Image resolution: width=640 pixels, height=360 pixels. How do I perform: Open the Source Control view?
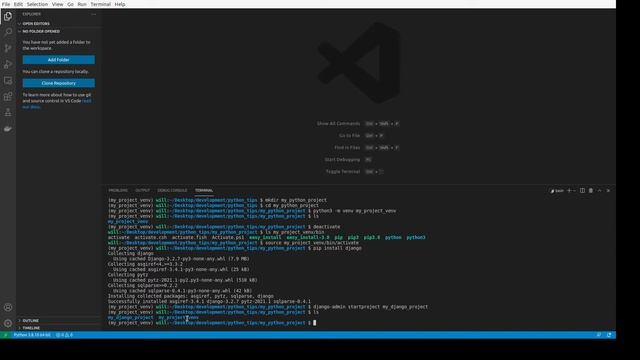8,48
